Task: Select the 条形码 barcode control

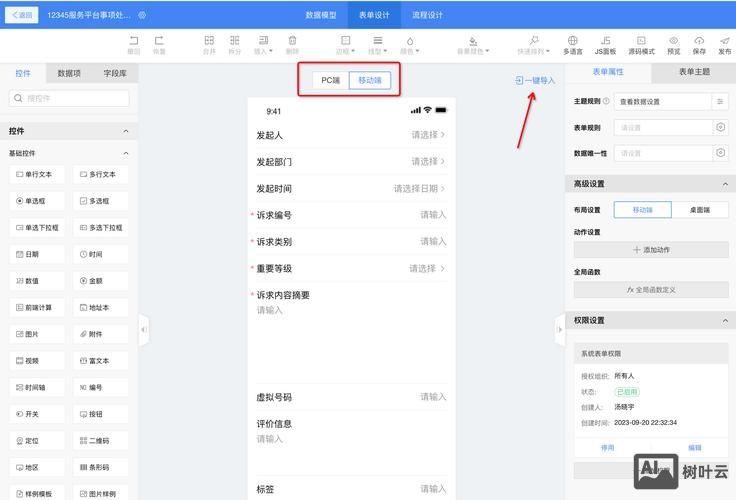Action: click(x=100, y=467)
